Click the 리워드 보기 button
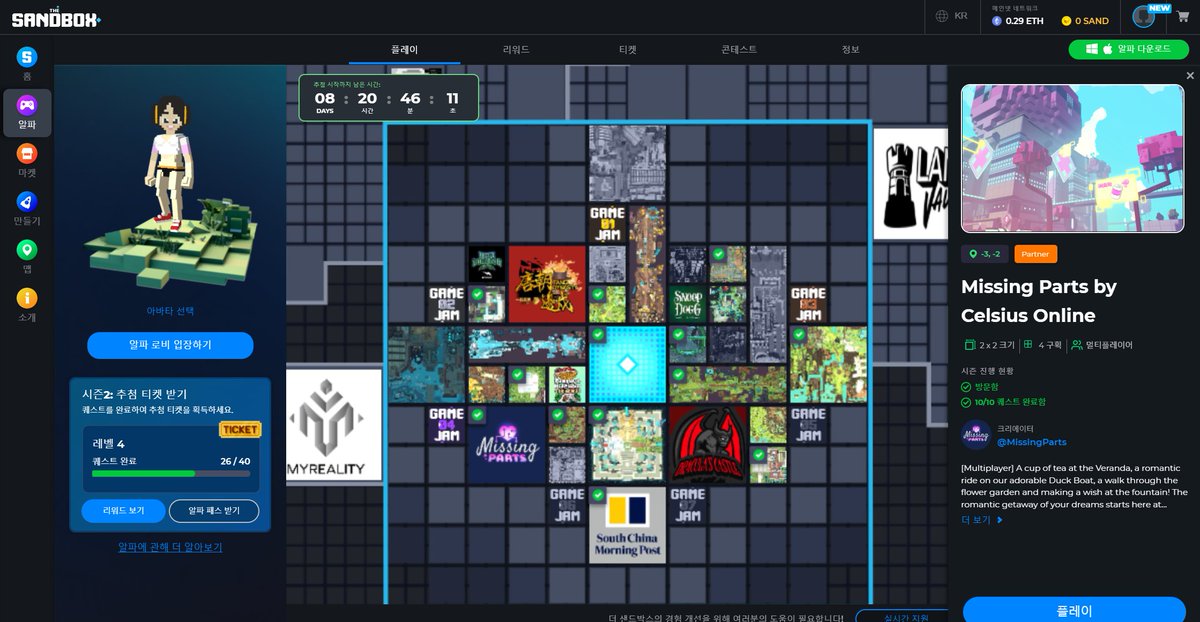The width and height of the screenshot is (1200, 622). click(x=123, y=511)
